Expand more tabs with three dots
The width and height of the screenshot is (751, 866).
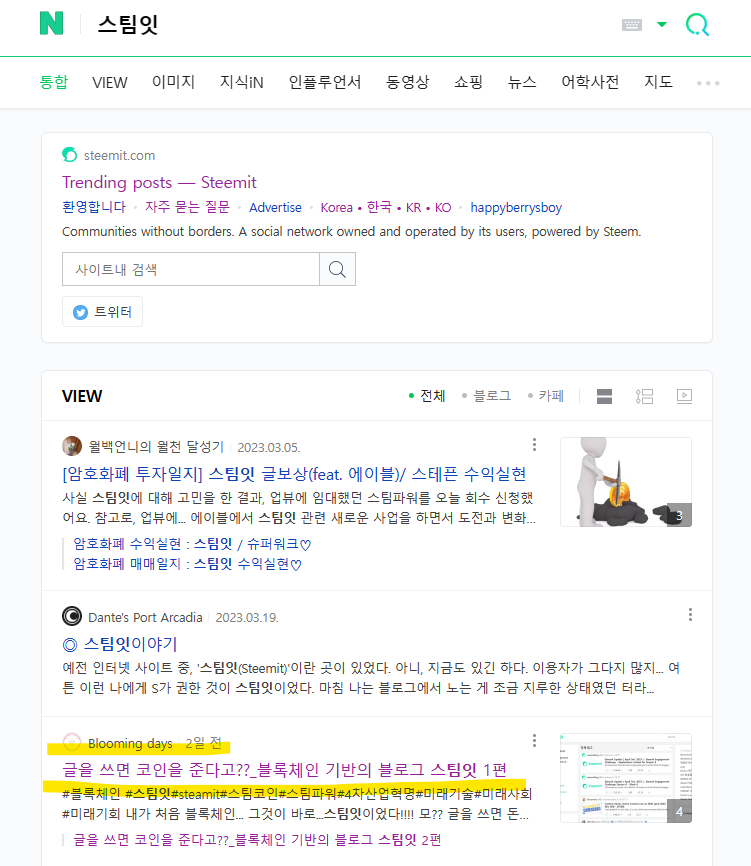coord(708,83)
